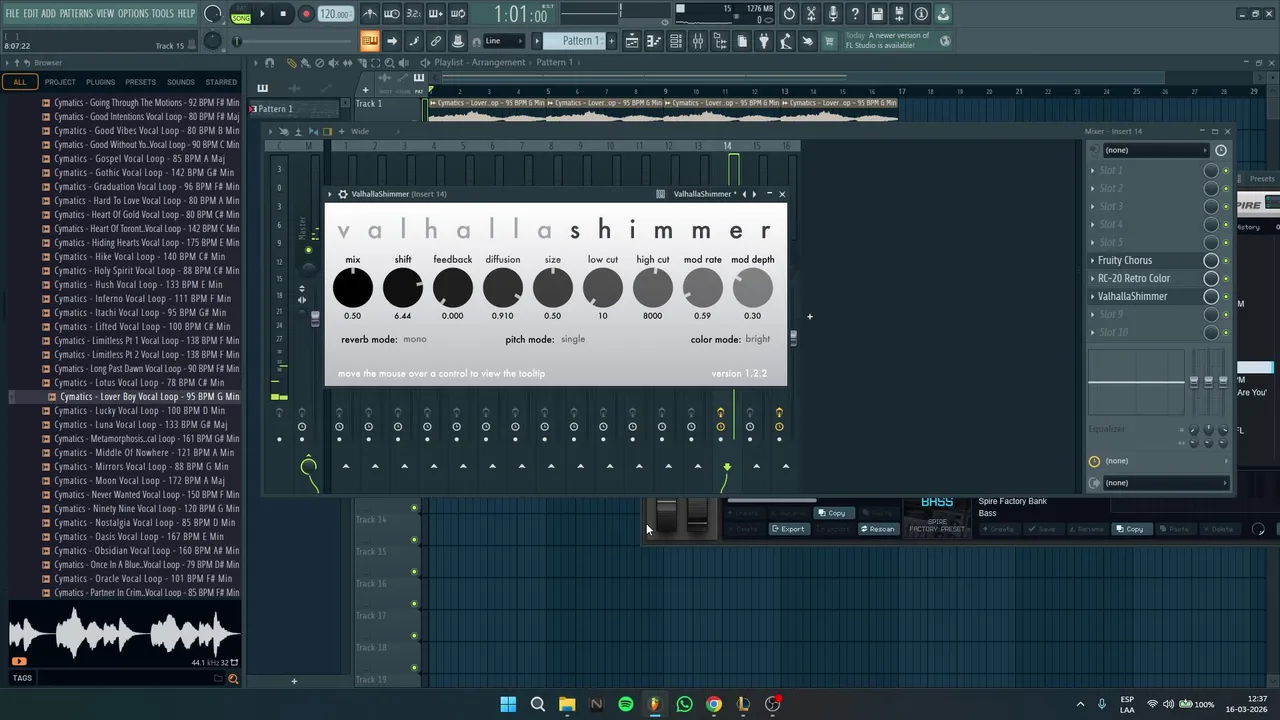This screenshot has height=720, width=1280.
Task: Click the Project info icon
Action: 921,14
